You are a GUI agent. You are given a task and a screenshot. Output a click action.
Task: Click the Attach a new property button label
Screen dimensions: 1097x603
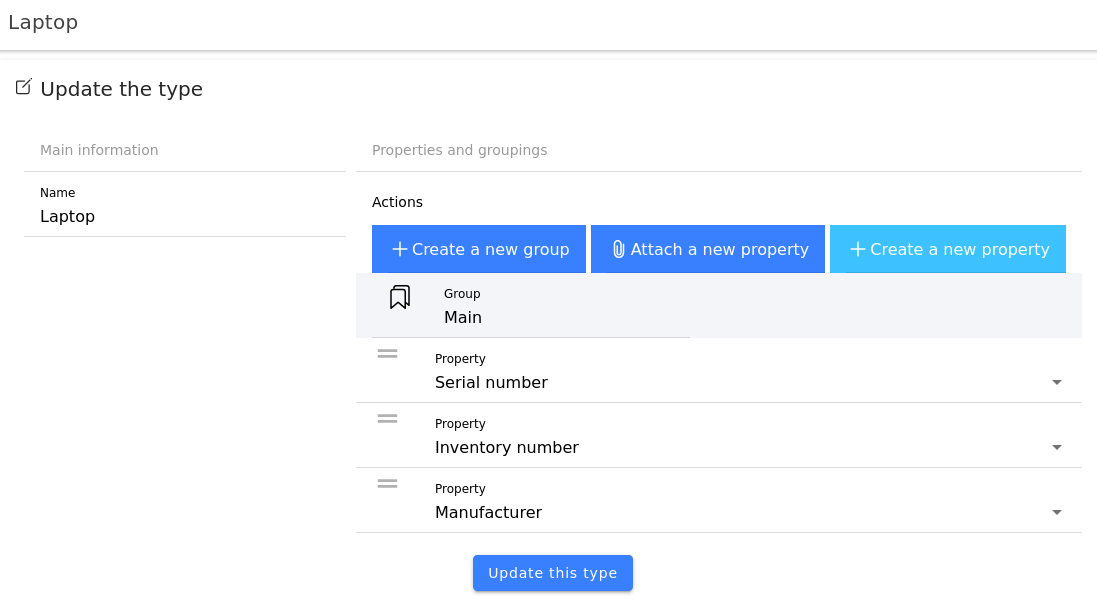click(x=719, y=249)
